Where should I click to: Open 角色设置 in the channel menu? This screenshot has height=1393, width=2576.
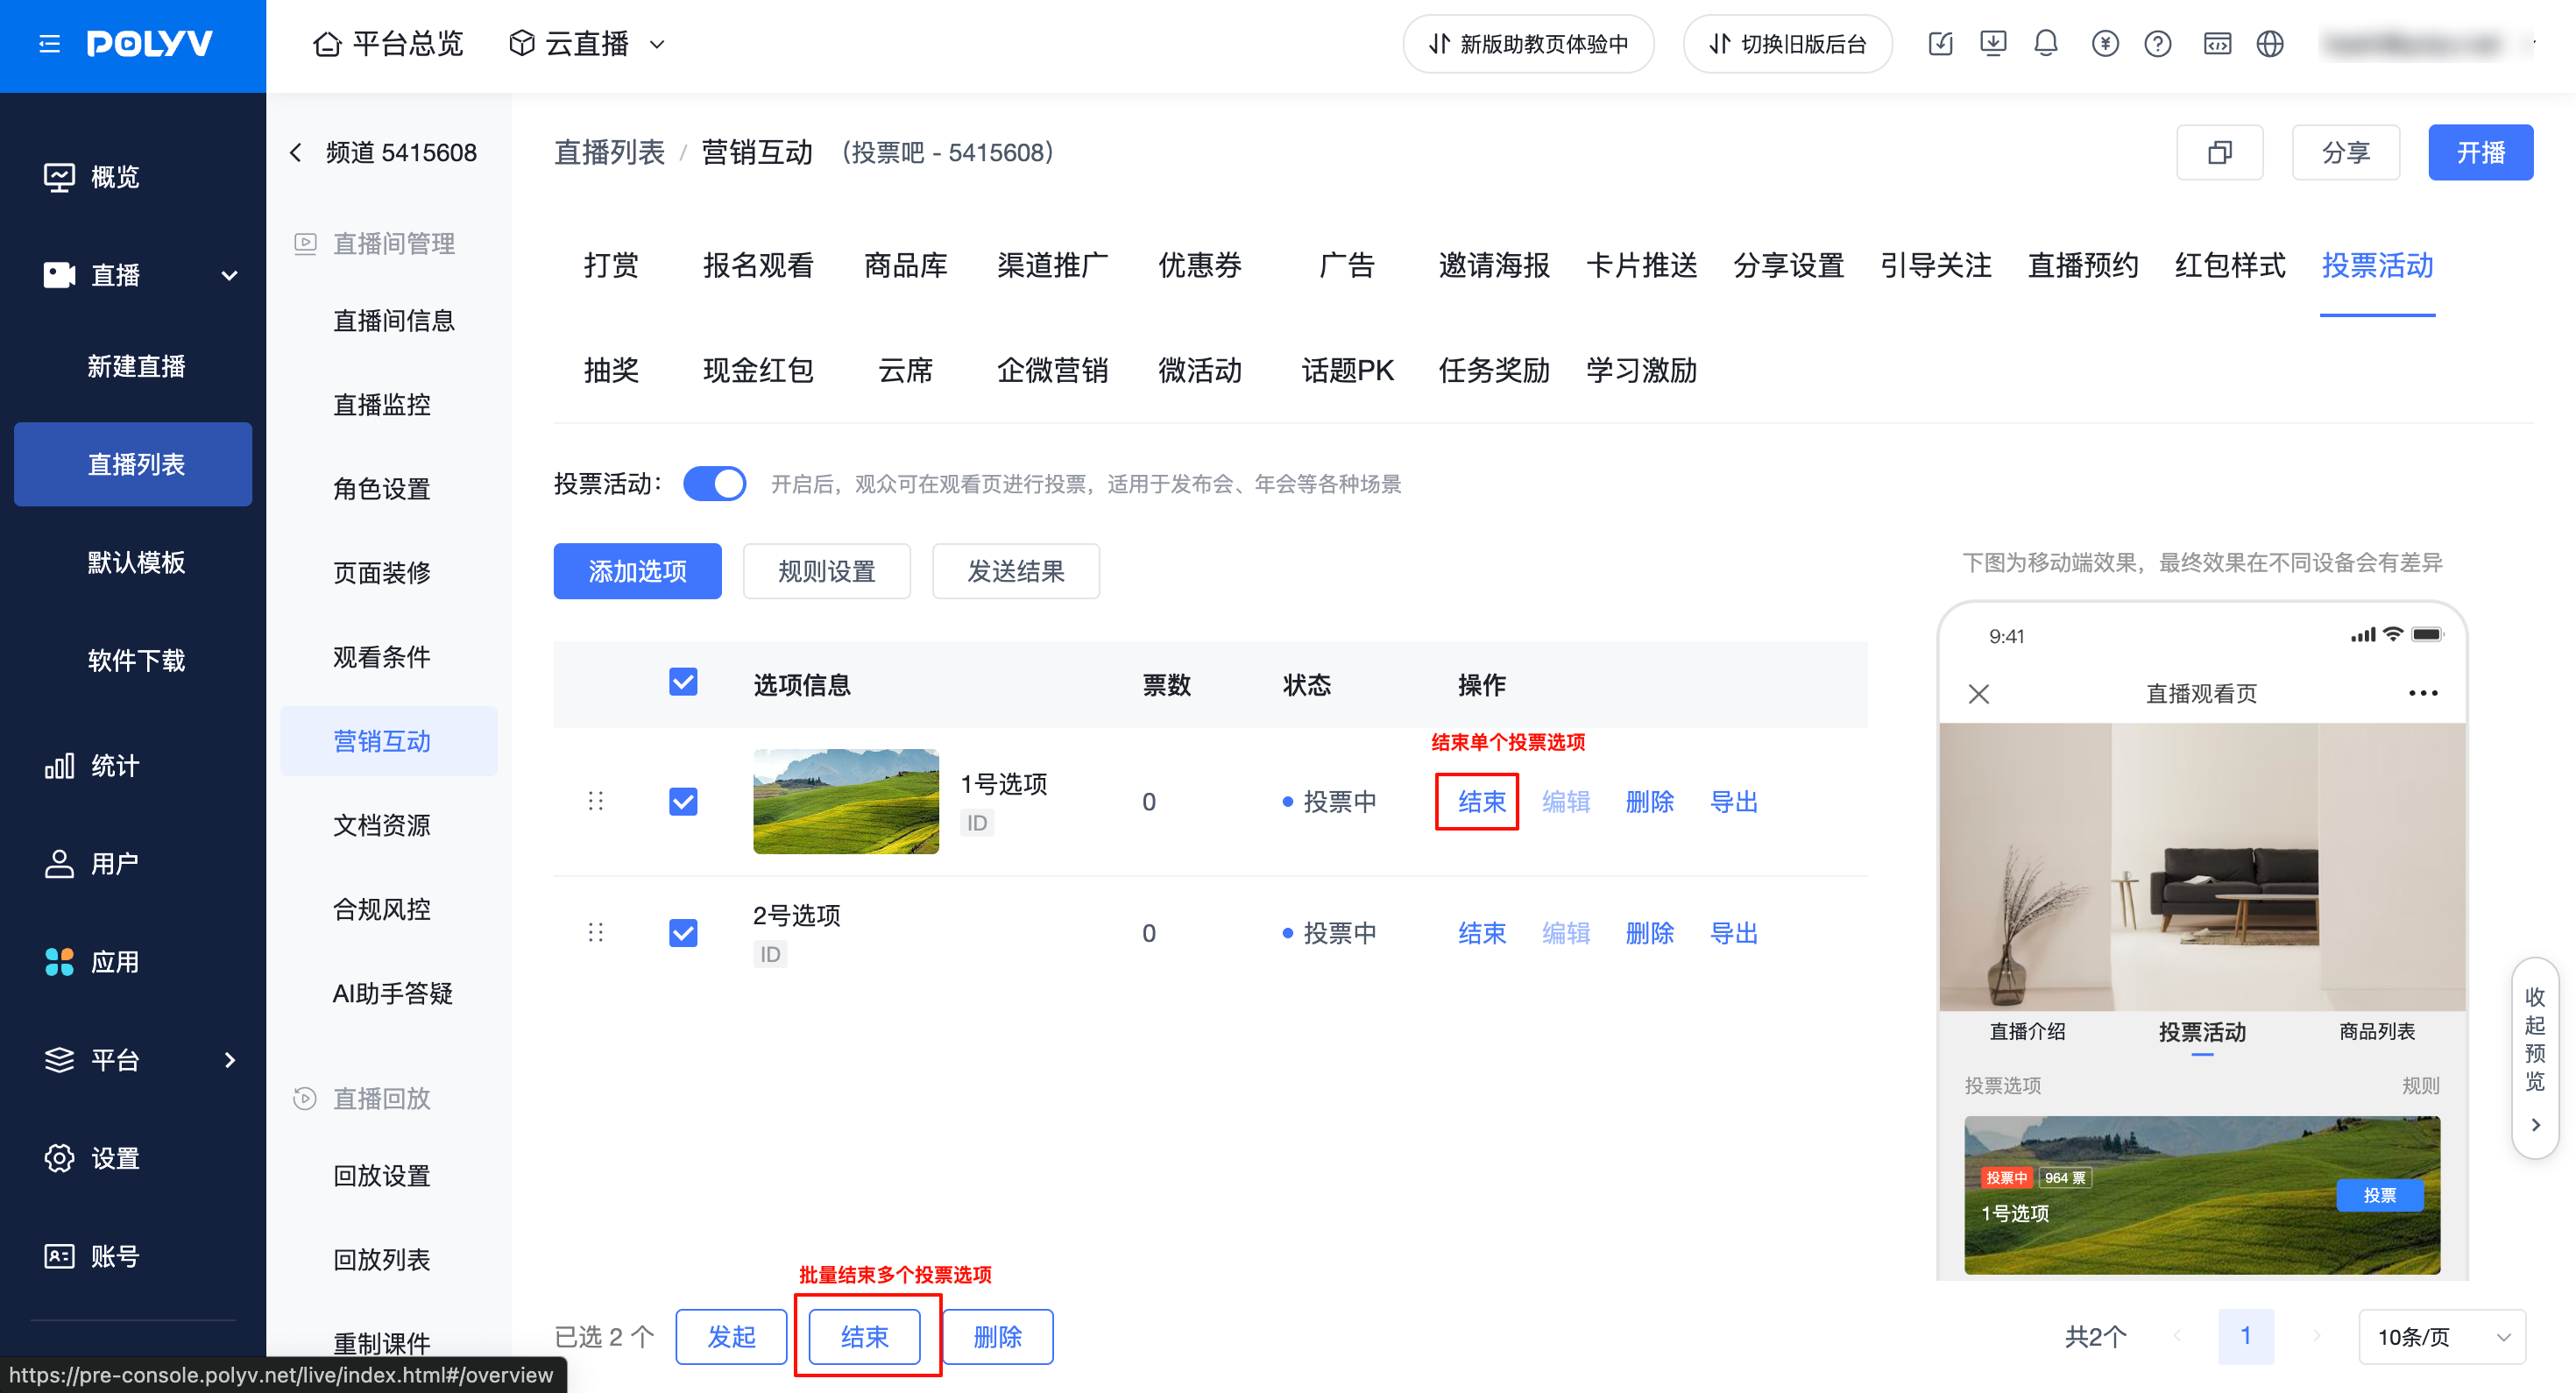point(381,488)
